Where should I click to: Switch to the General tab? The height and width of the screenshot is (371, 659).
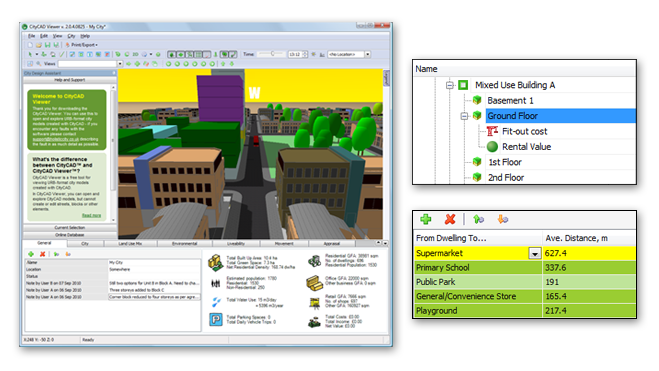pyautogui.click(x=44, y=243)
